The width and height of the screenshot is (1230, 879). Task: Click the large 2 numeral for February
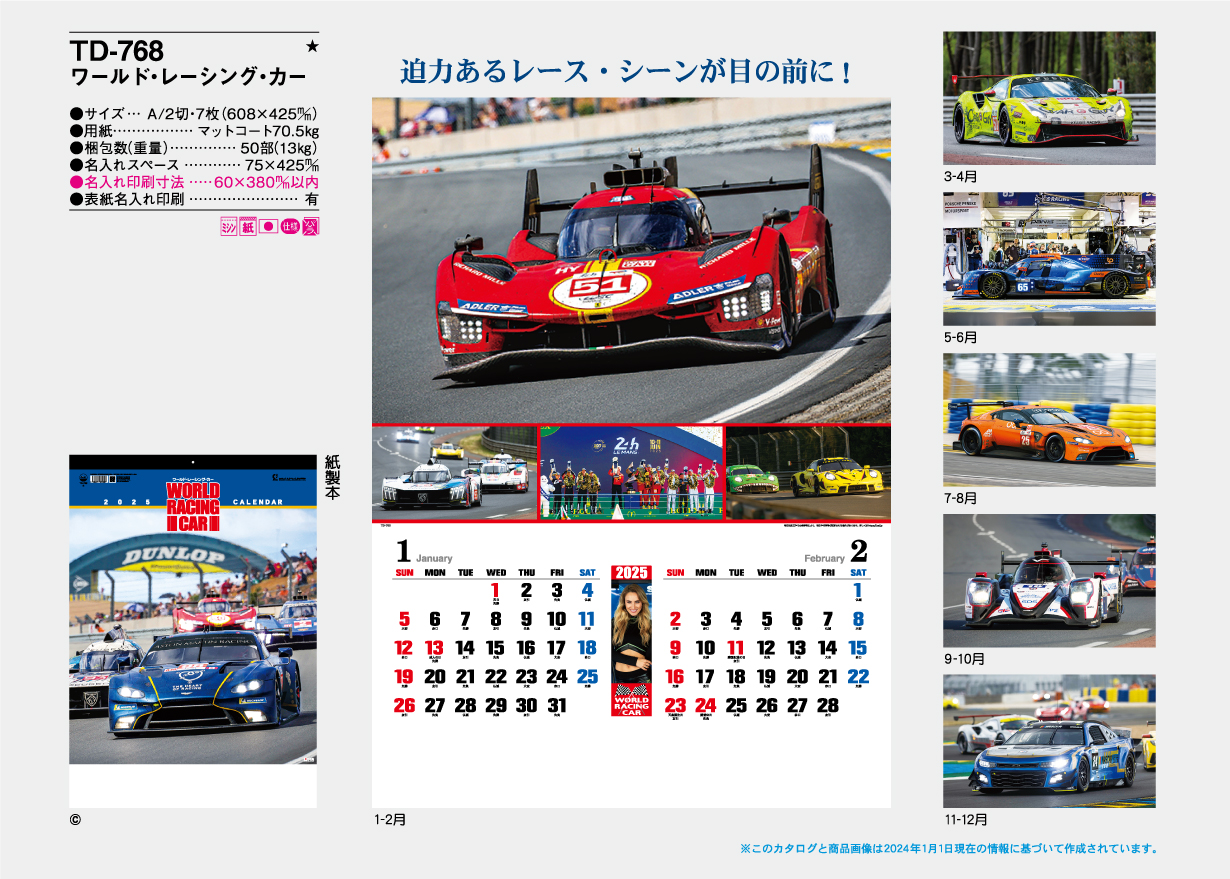click(x=858, y=551)
